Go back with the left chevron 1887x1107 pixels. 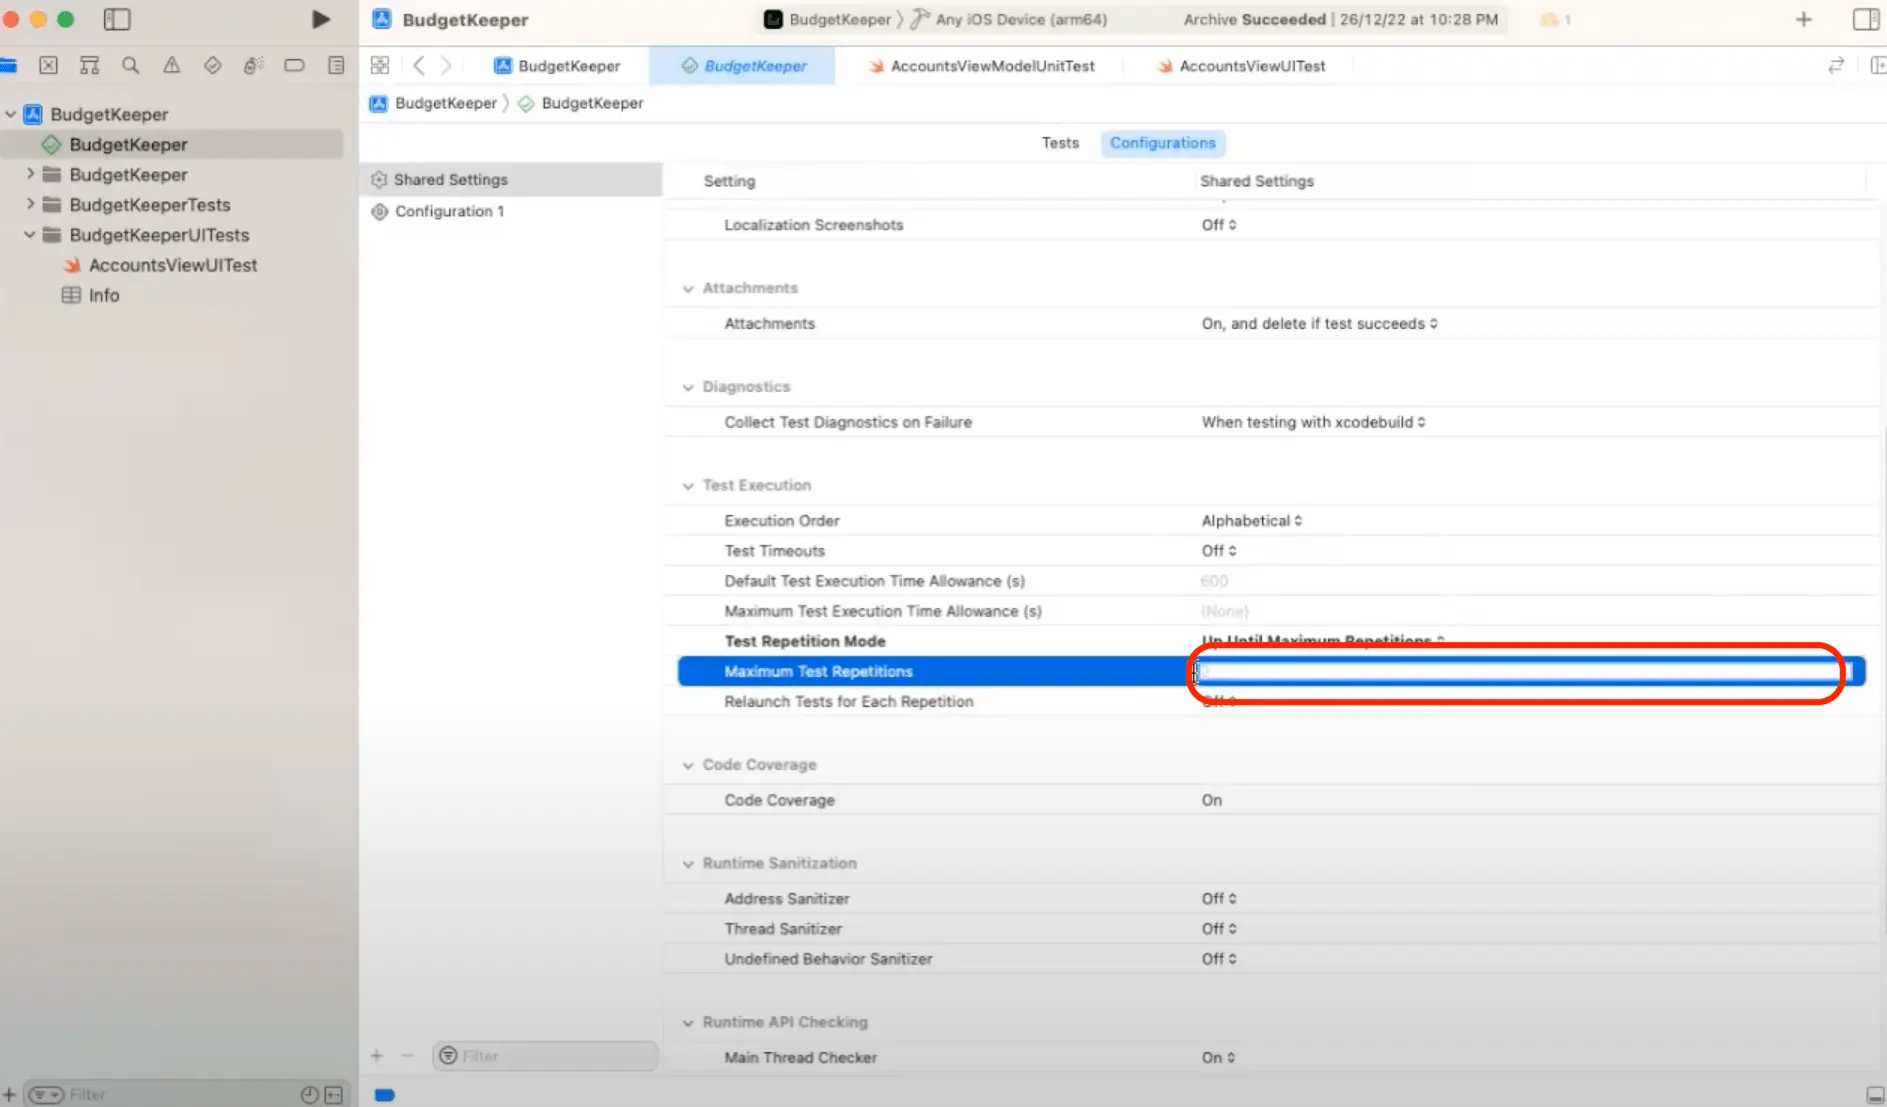(419, 66)
